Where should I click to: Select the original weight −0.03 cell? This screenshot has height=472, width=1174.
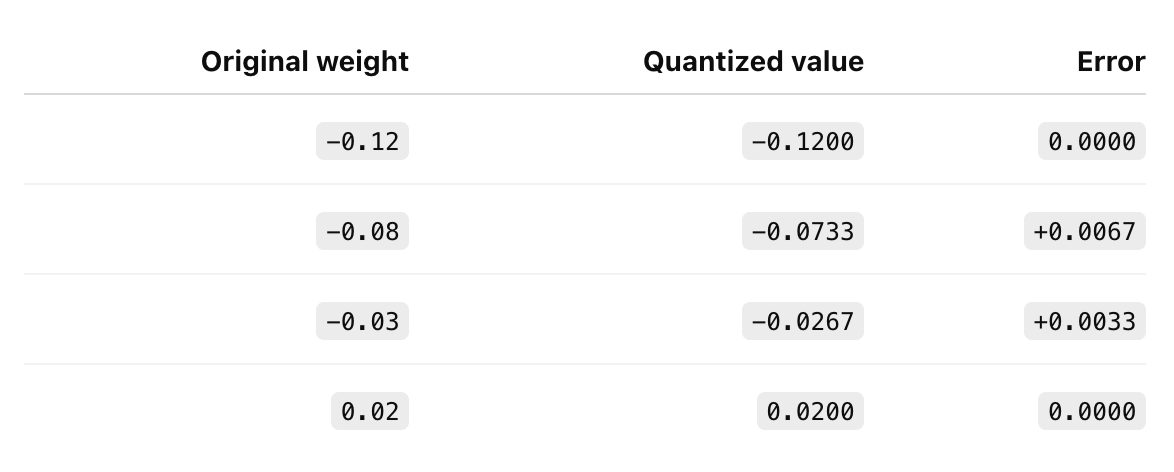362,321
